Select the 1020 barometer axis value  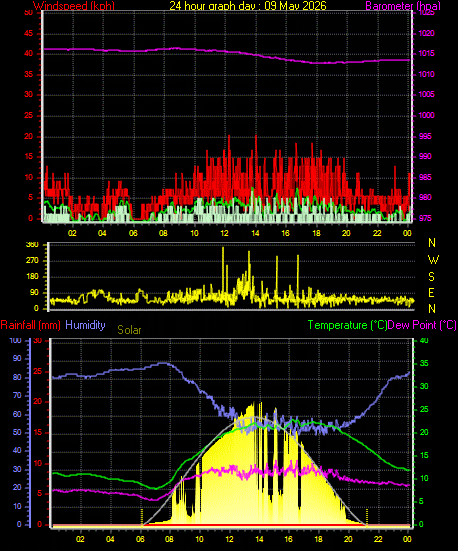(426, 33)
